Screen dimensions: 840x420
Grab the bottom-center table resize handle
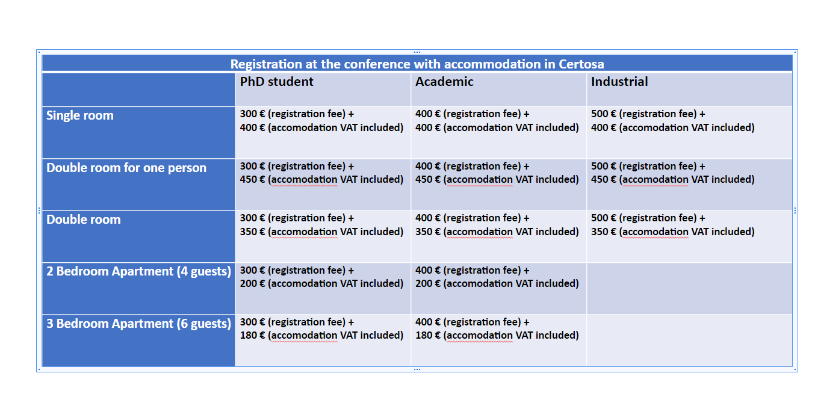click(x=417, y=369)
